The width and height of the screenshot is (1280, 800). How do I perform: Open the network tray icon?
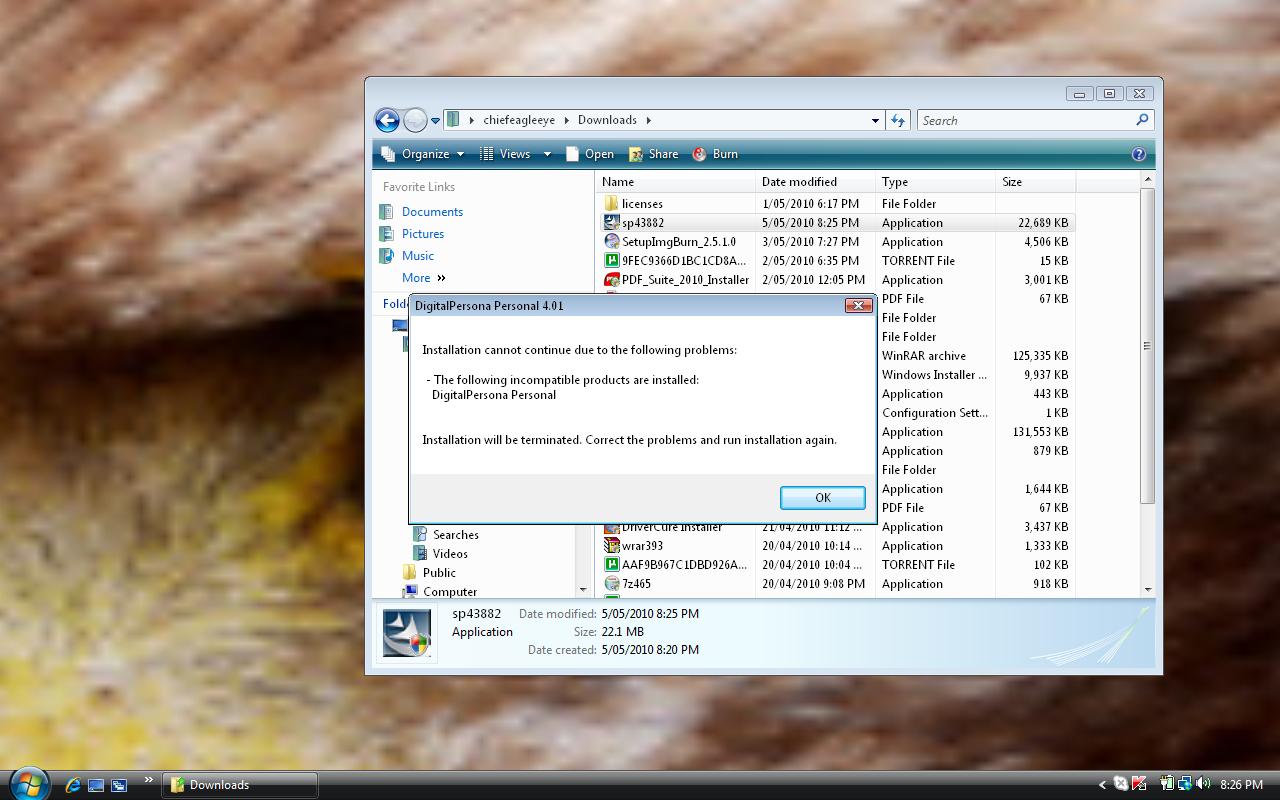(1184, 784)
